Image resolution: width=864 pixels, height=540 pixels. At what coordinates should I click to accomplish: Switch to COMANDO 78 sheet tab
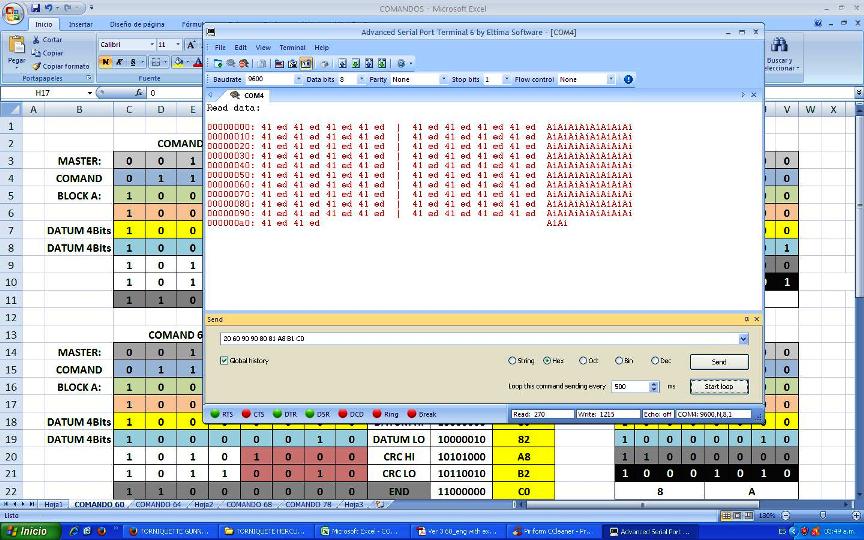[309, 504]
